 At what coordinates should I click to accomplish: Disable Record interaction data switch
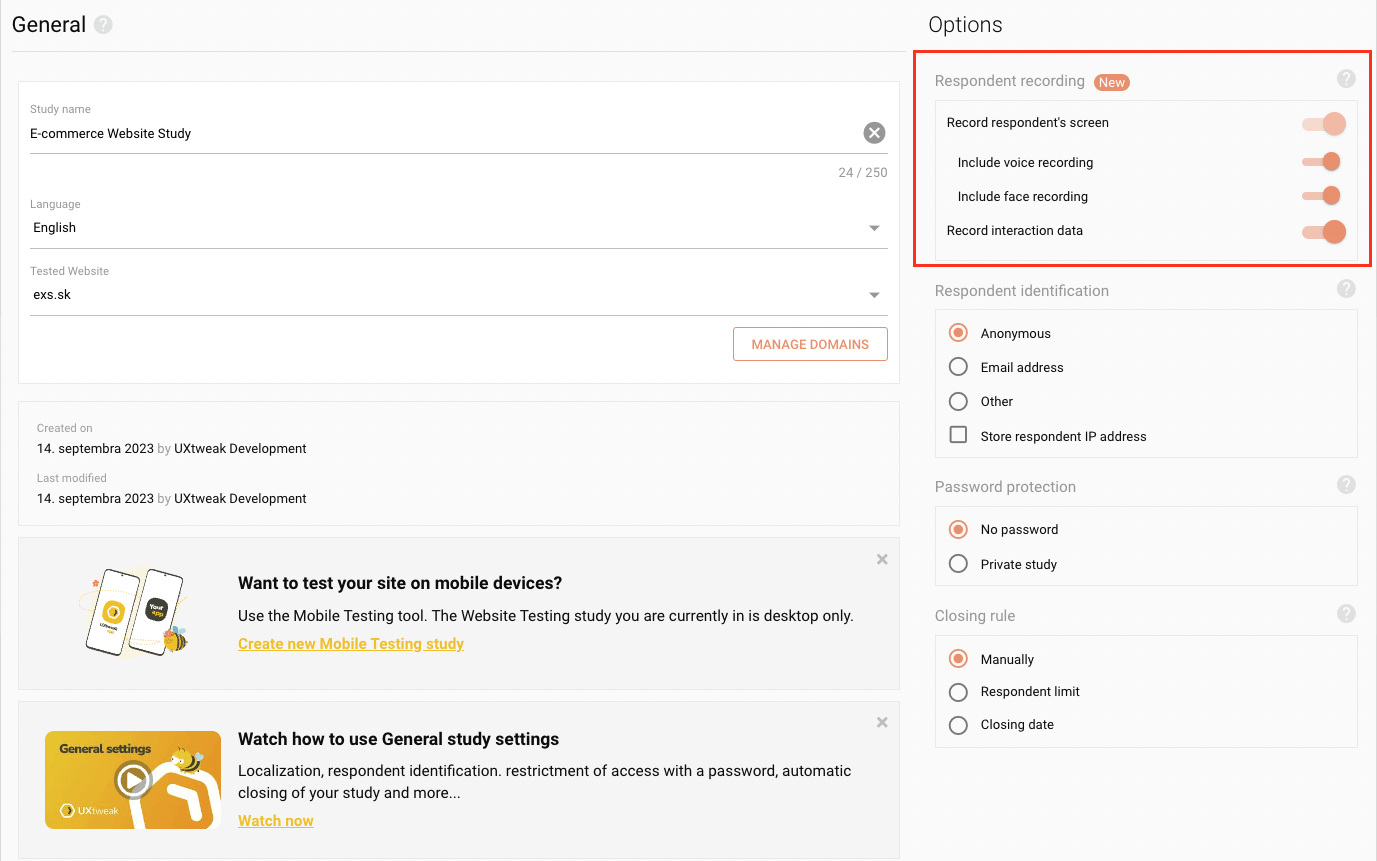1324,232
